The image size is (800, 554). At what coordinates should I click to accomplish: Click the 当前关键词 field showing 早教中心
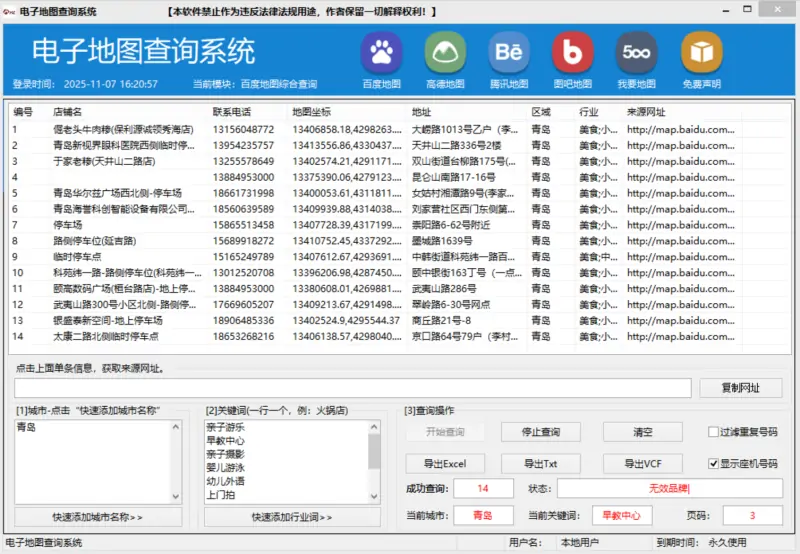tap(622, 515)
